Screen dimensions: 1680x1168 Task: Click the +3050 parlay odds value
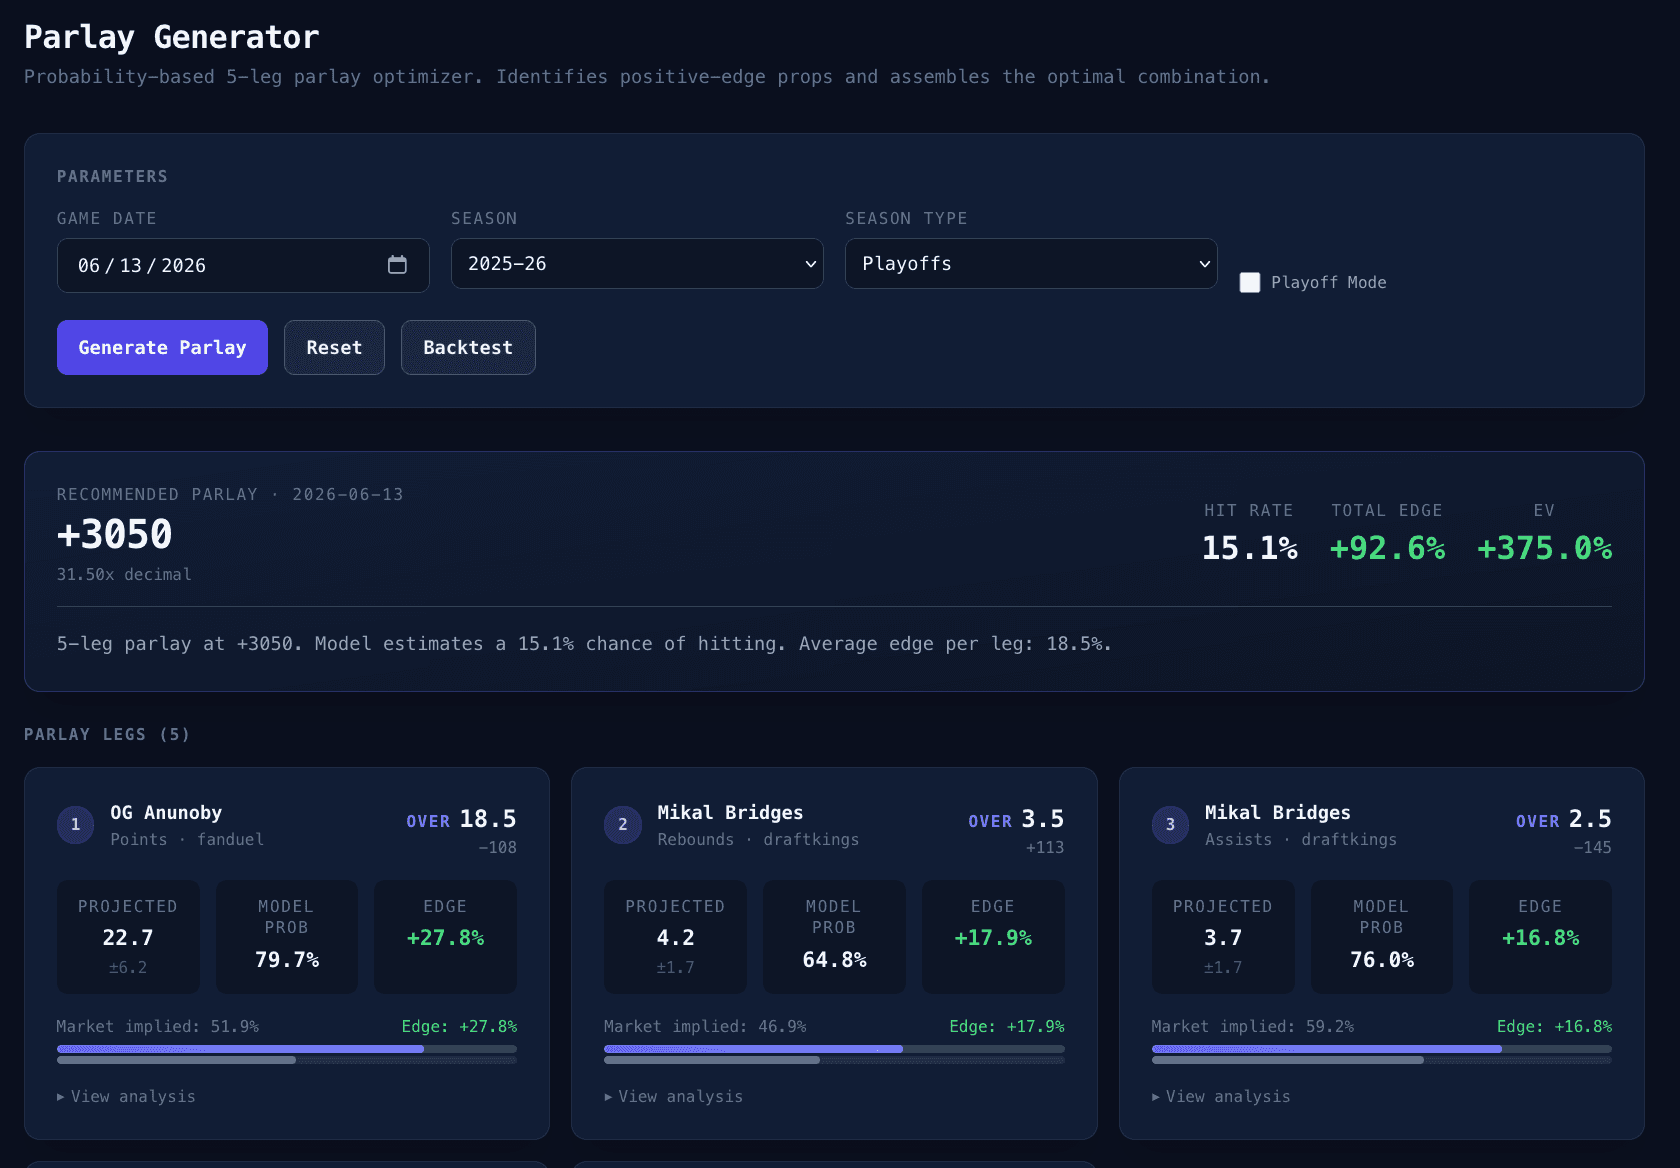(115, 535)
